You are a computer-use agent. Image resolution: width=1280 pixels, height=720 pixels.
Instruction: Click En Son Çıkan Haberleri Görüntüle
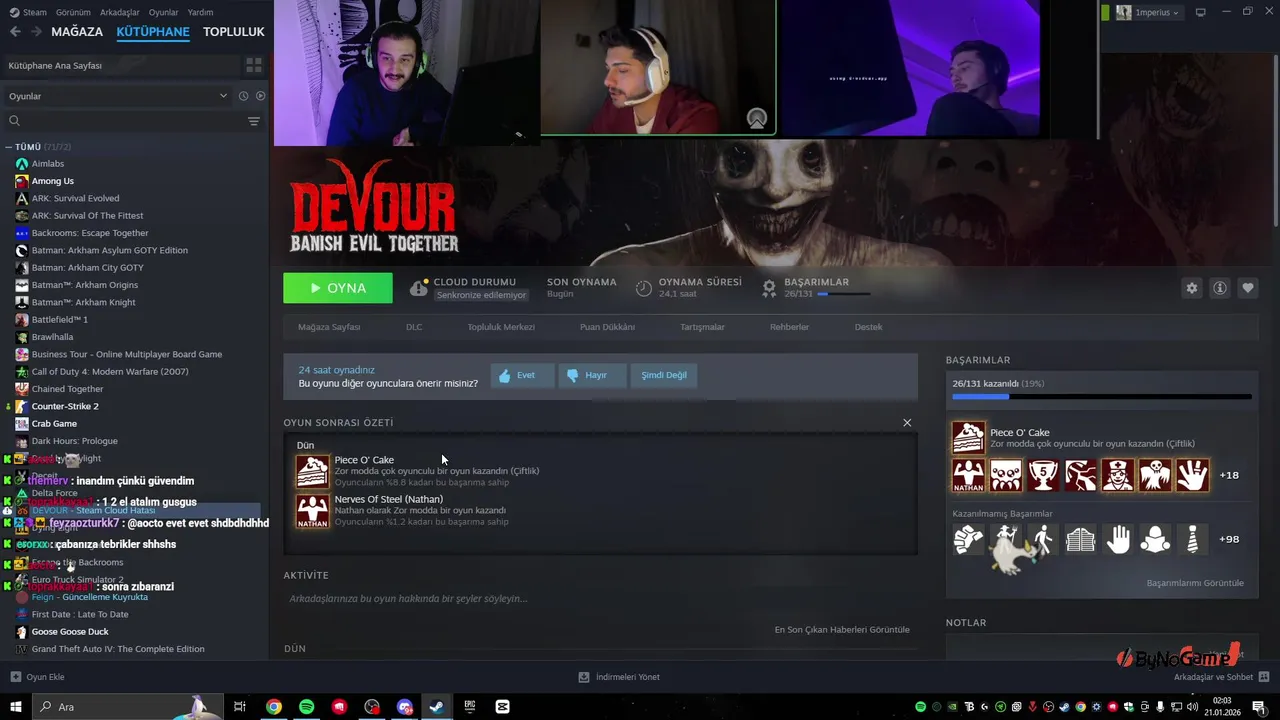[842, 630]
